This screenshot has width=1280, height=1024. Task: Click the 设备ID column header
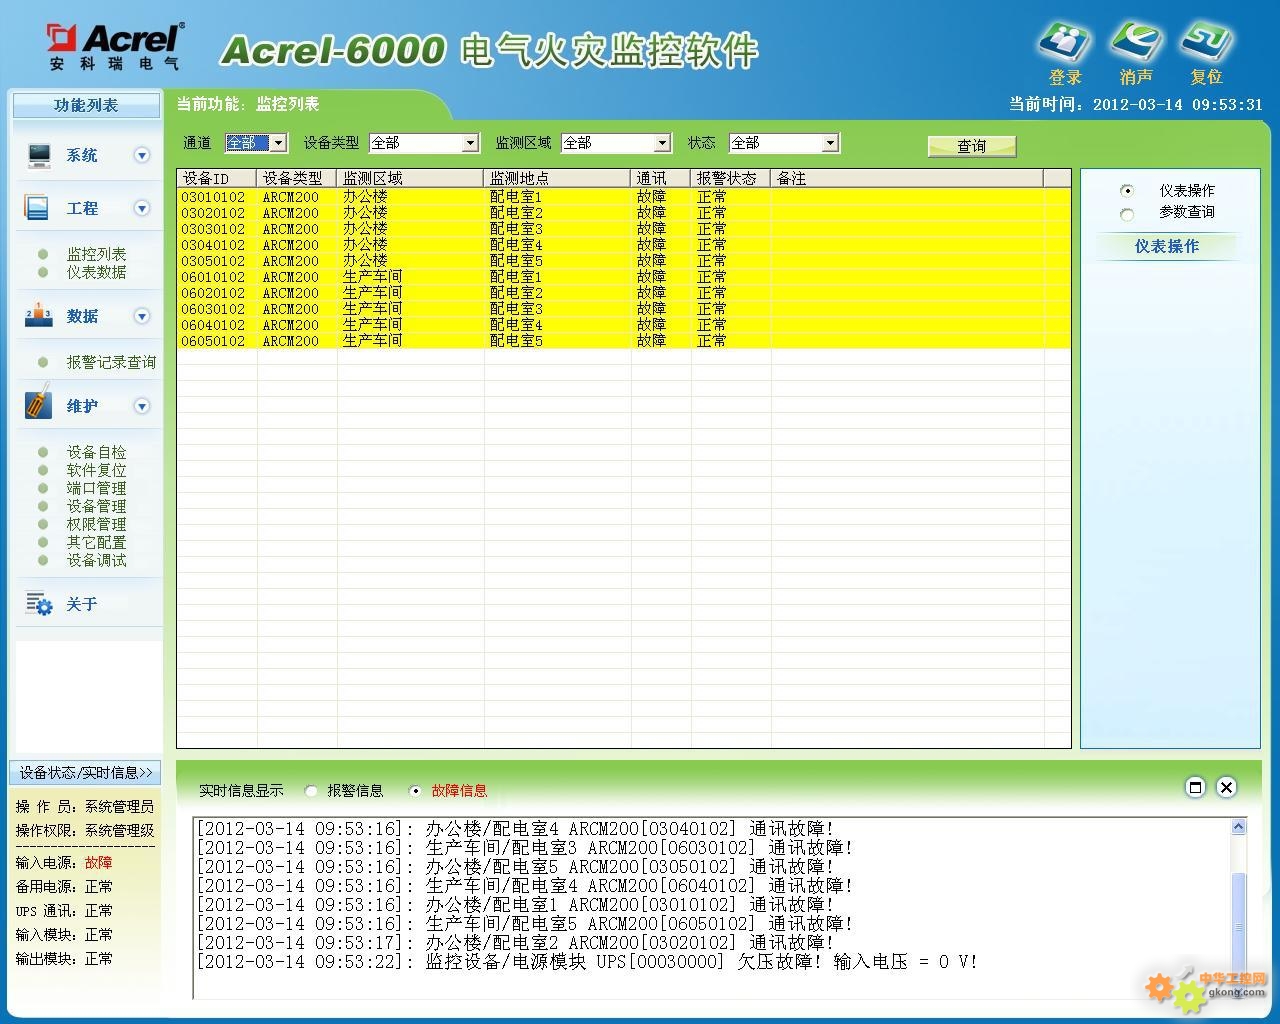[217, 178]
